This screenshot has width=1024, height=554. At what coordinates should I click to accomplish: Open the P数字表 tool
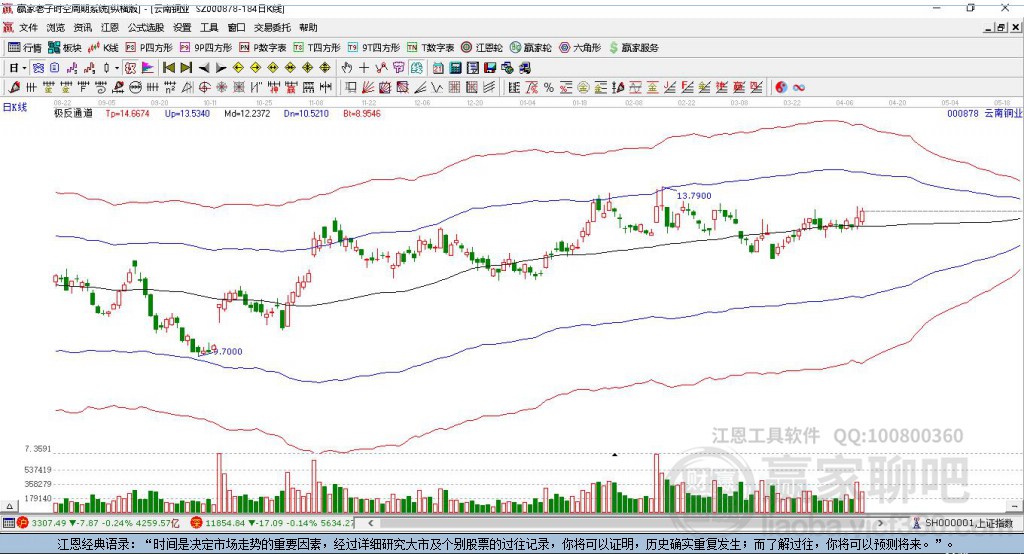pyautogui.click(x=263, y=48)
